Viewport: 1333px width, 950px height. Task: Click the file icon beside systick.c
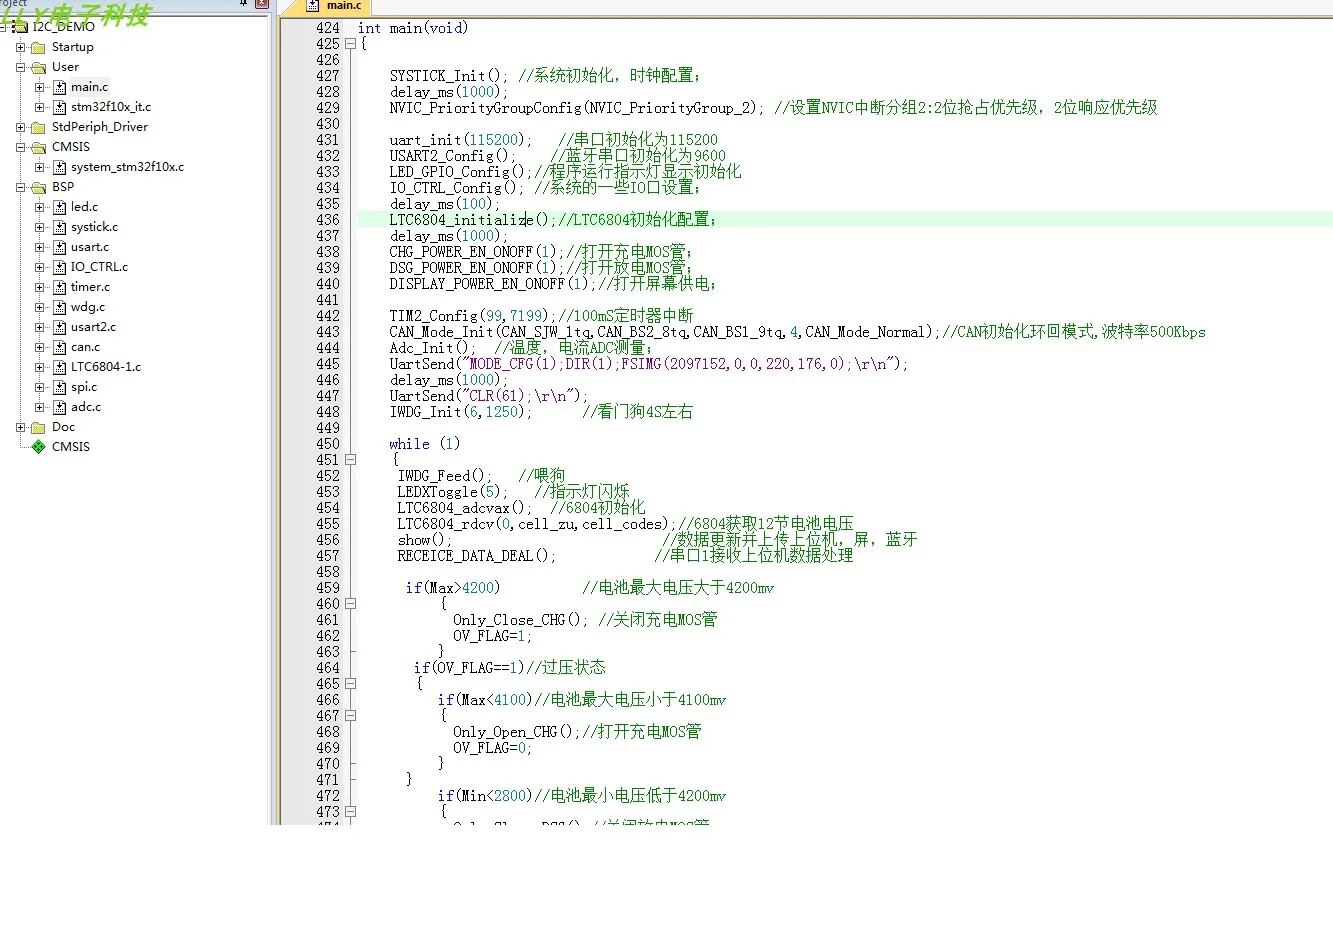tap(59, 227)
